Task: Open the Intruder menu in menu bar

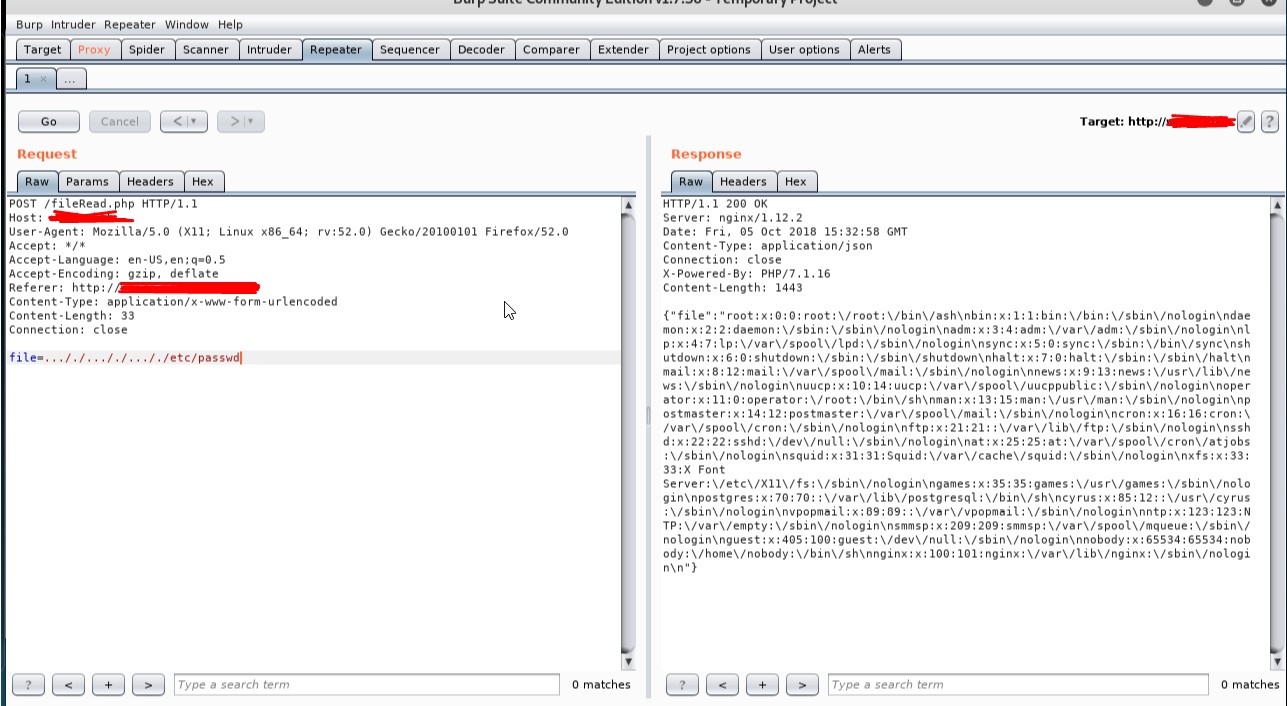Action: (73, 24)
